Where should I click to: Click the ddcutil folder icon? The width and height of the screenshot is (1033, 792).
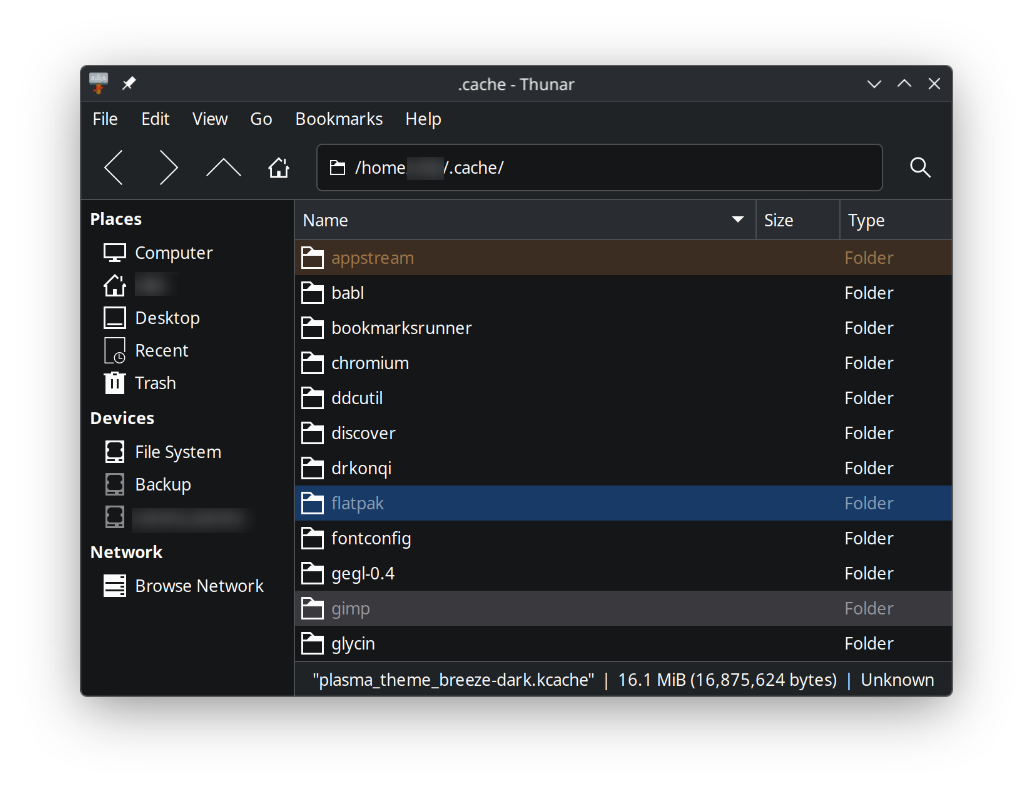[312, 398]
